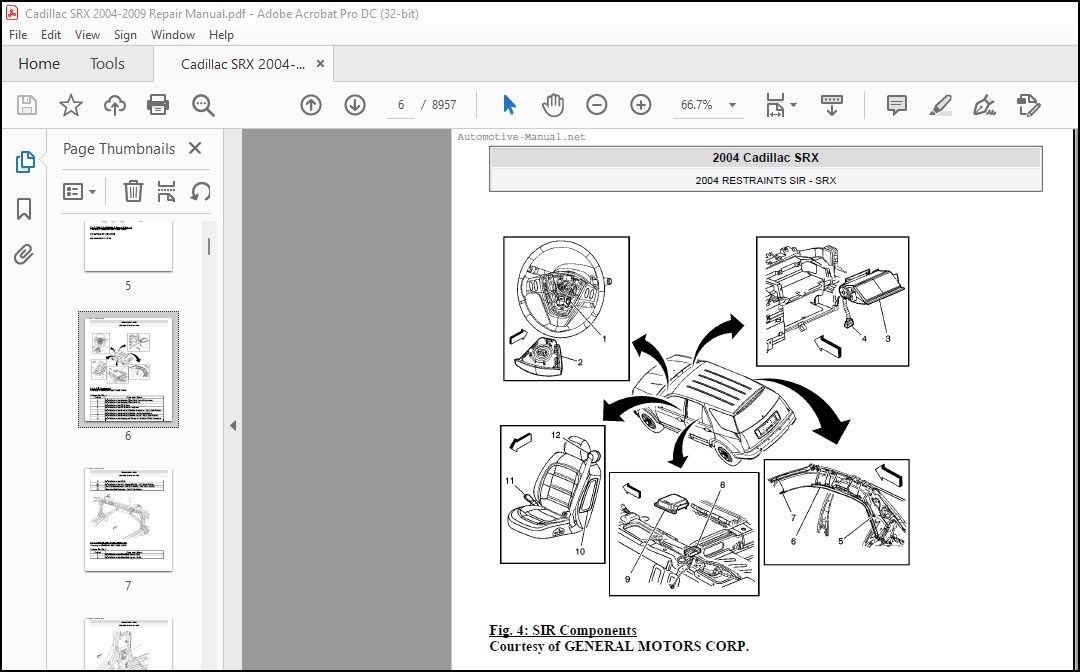Image resolution: width=1080 pixels, height=672 pixels.
Task: Select the Highlight text pen tool
Action: [940, 105]
